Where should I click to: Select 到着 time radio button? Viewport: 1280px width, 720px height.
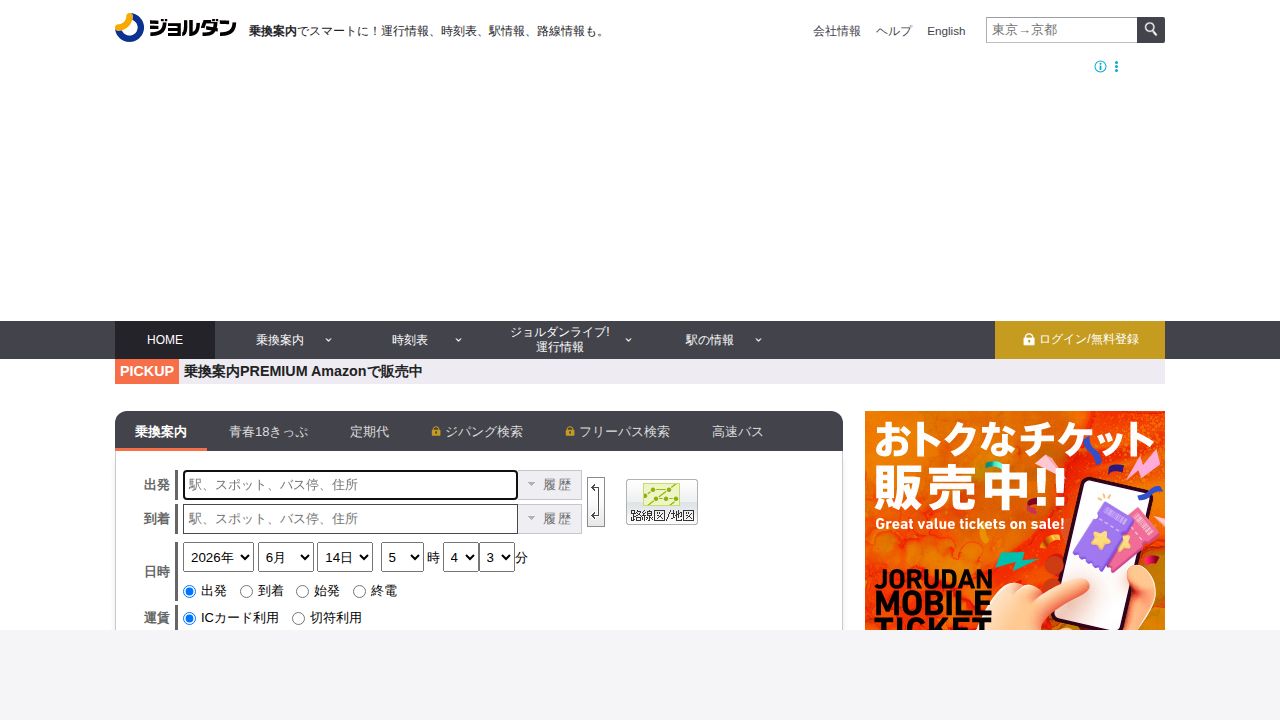click(247, 592)
